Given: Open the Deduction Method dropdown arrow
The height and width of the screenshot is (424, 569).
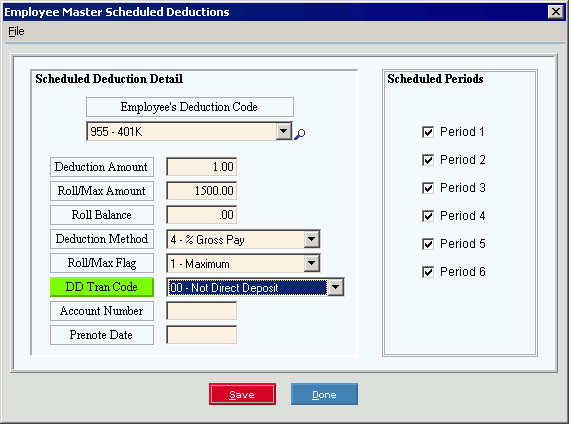Looking at the screenshot, I should (x=312, y=239).
